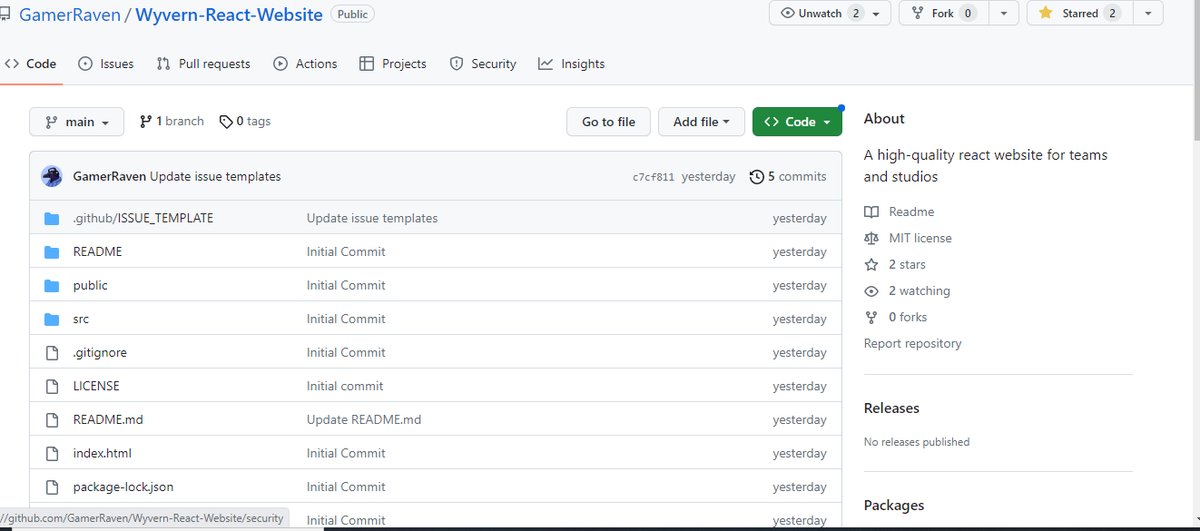
Task: Click the repository icon beside GamerRaven
Action: click(6, 15)
